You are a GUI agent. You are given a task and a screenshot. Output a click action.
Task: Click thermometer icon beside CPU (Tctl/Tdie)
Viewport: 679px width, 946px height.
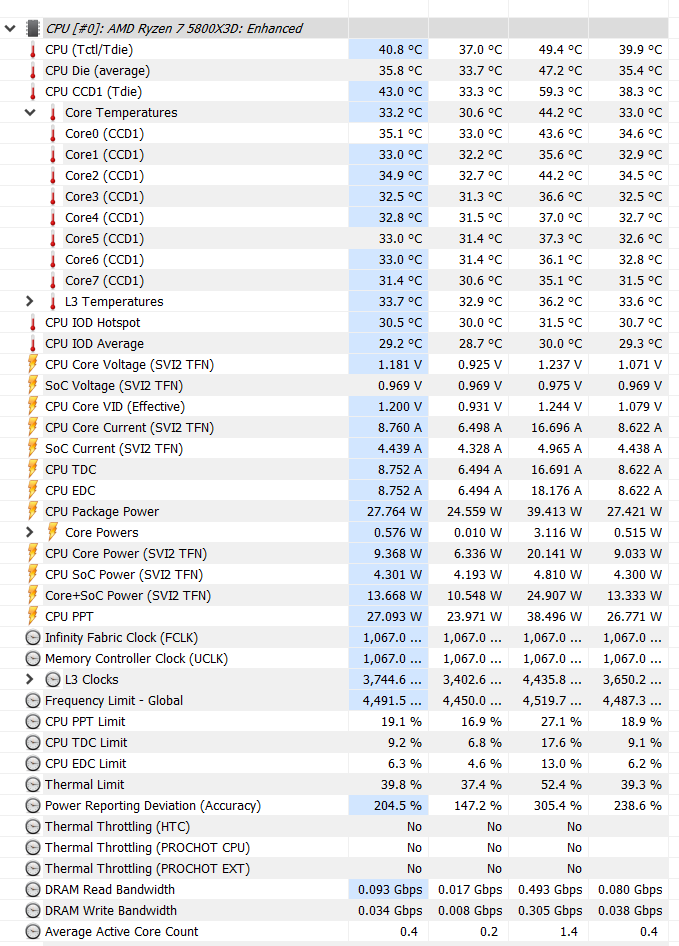pyautogui.click(x=33, y=50)
